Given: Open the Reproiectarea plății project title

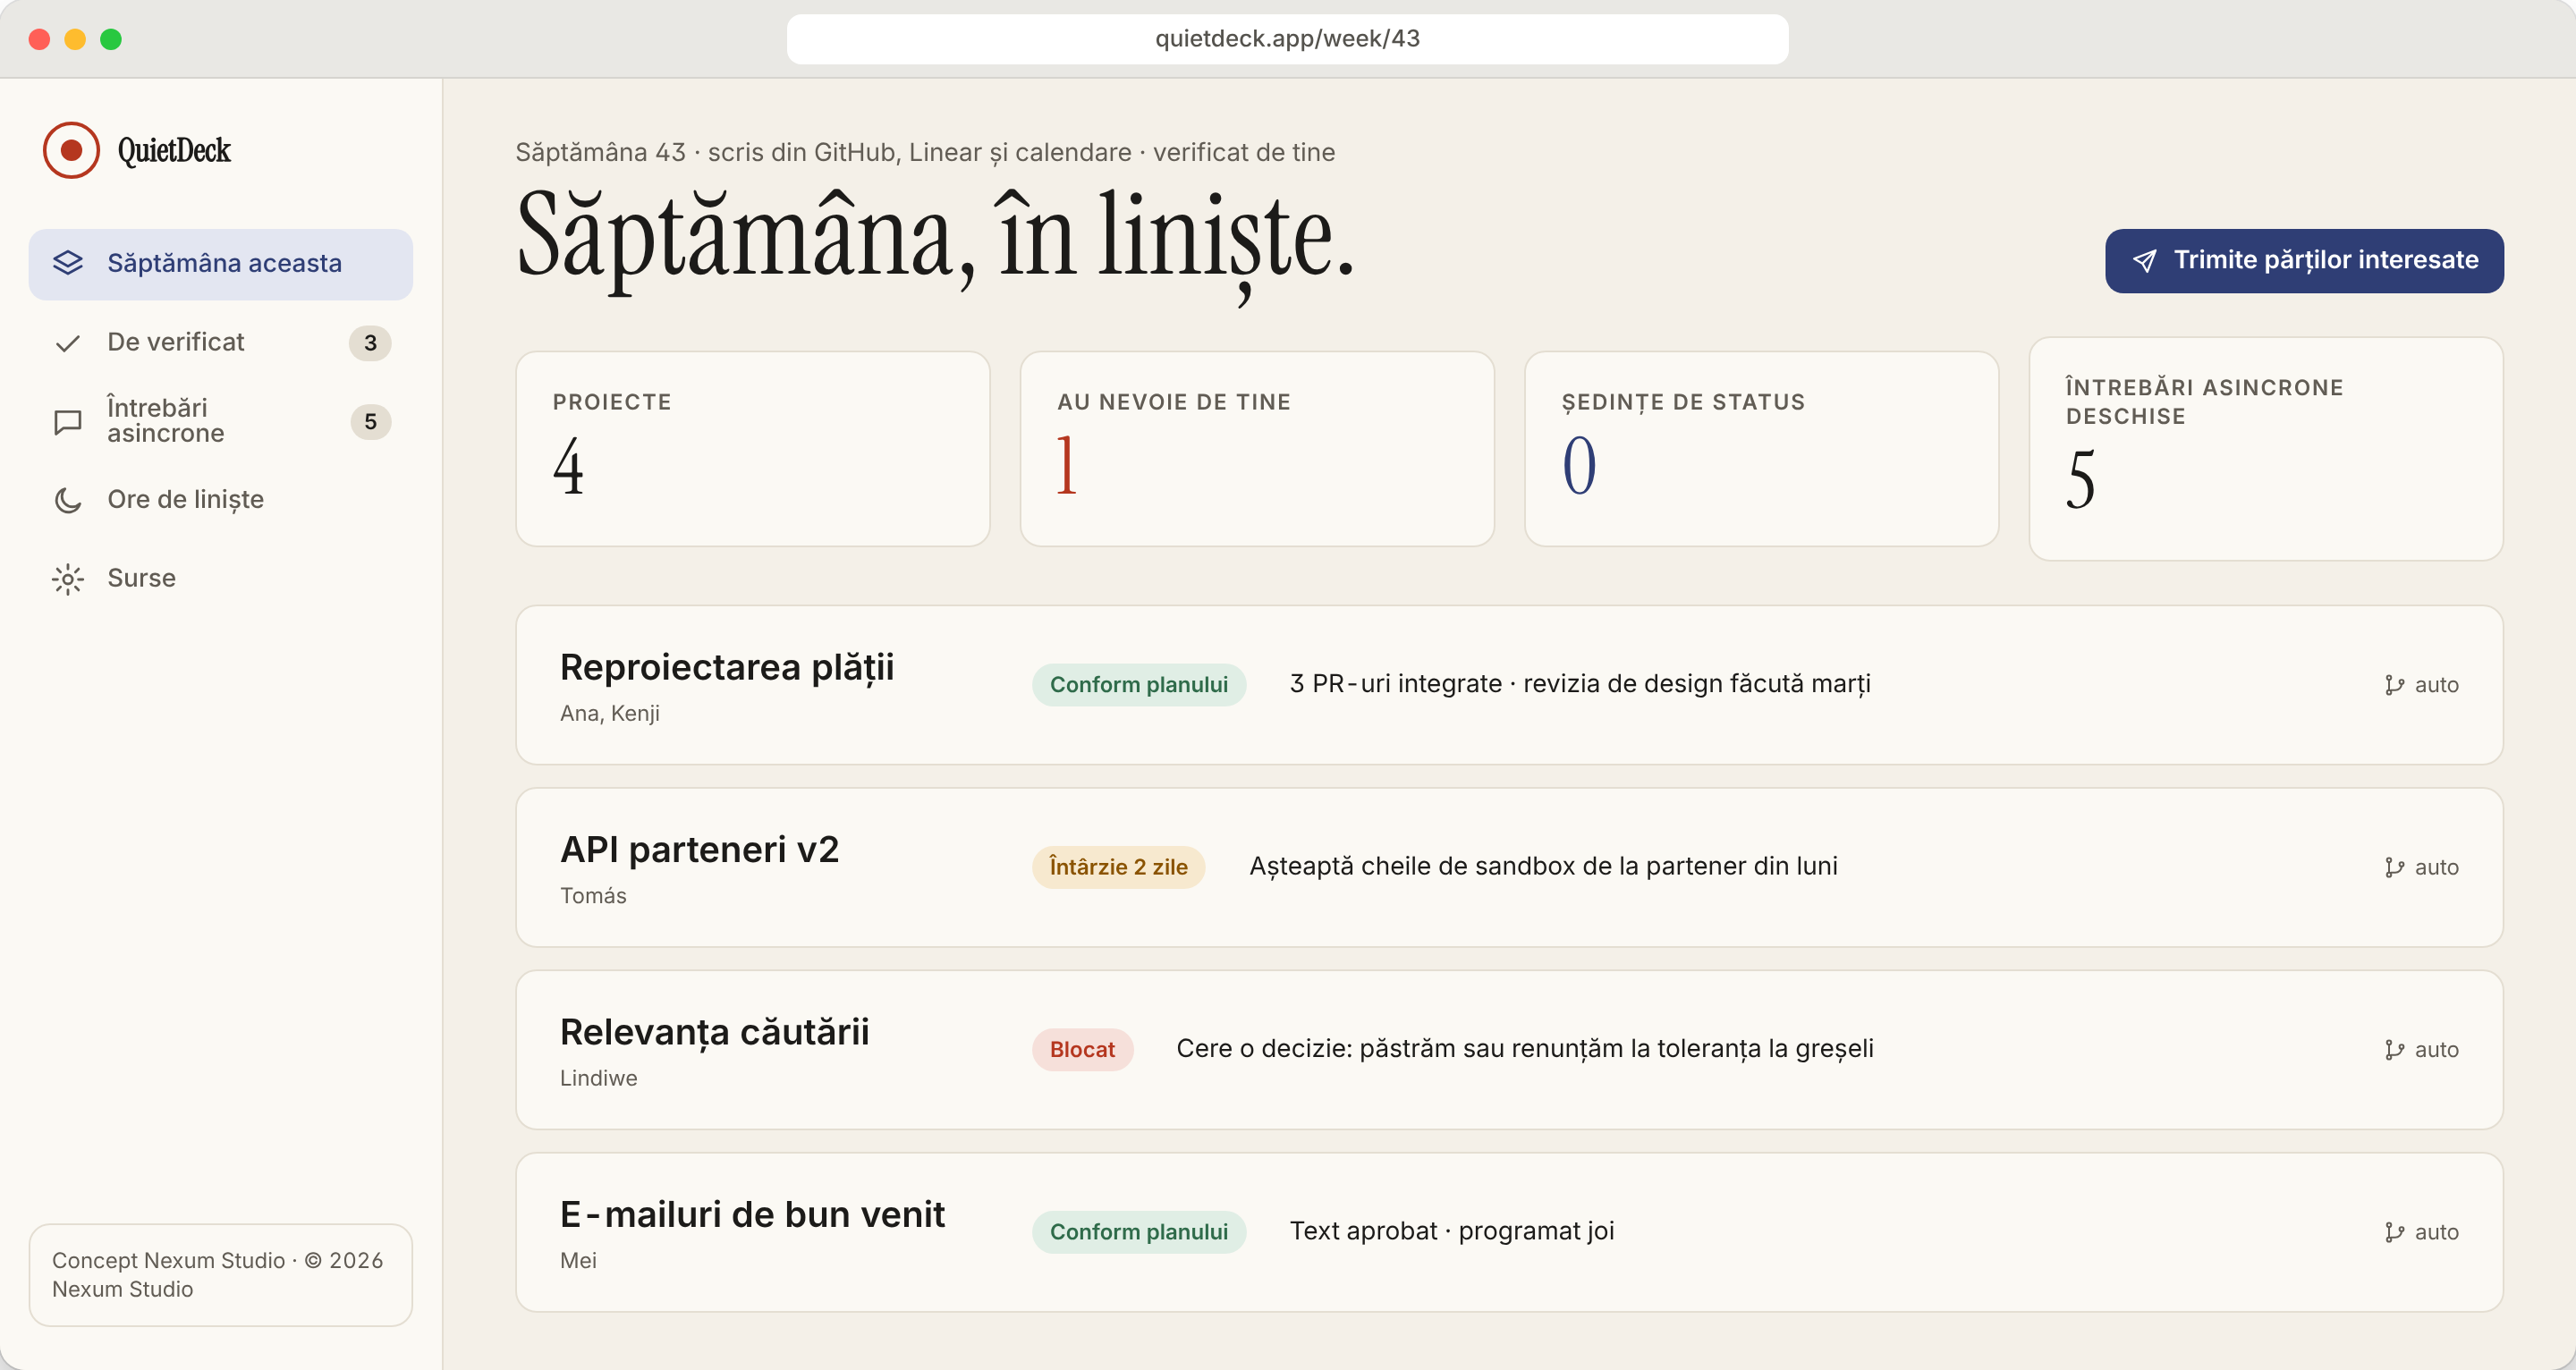Looking at the screenshot, I should [727, 668].
